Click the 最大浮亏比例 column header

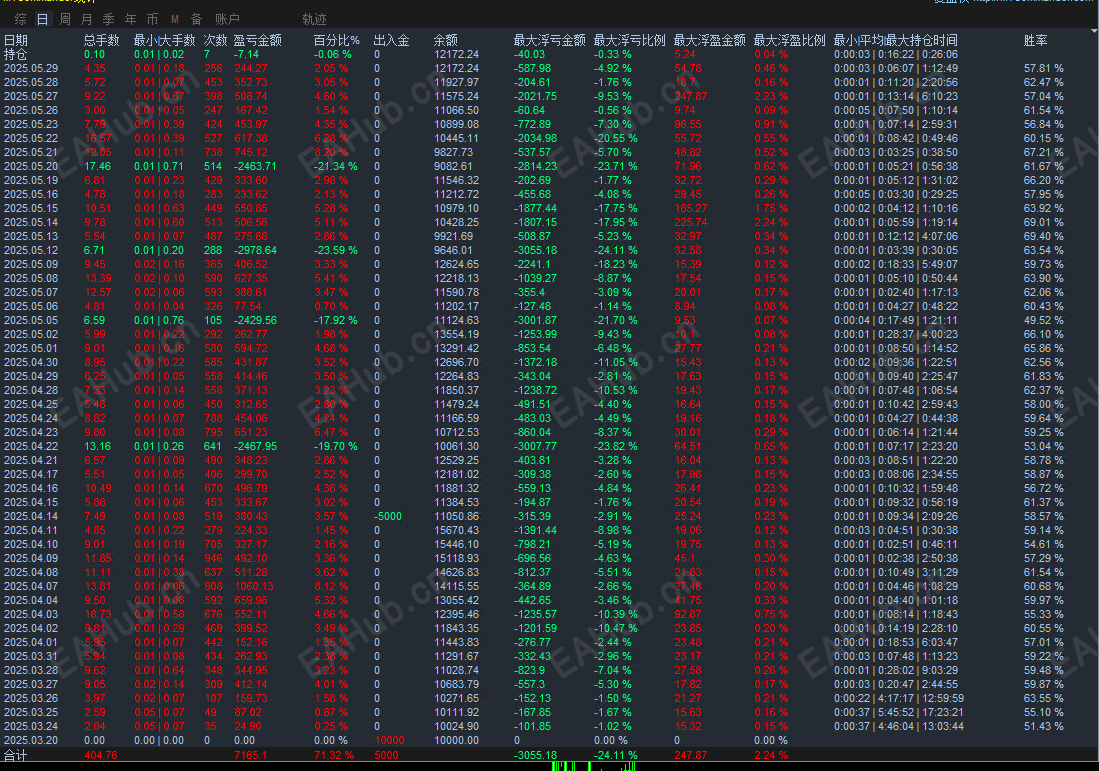(629, 41)
